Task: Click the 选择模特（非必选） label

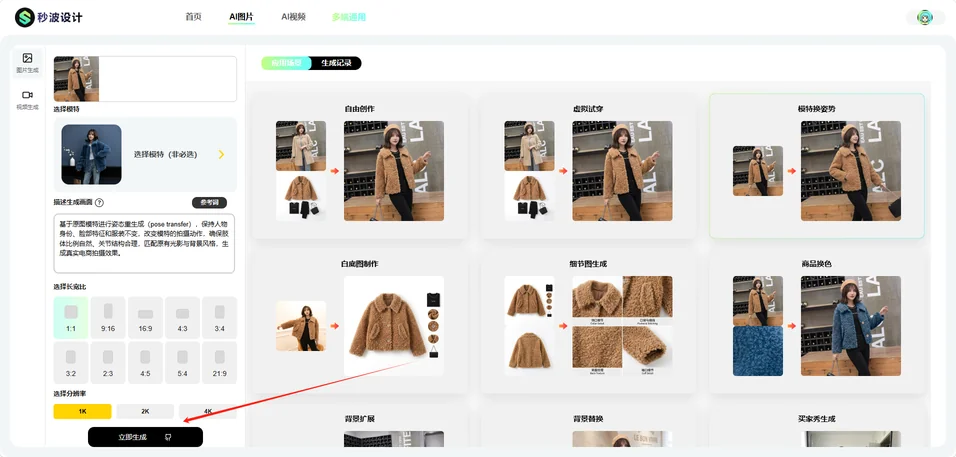Action: pyautogui.click(x=166, y=155)
